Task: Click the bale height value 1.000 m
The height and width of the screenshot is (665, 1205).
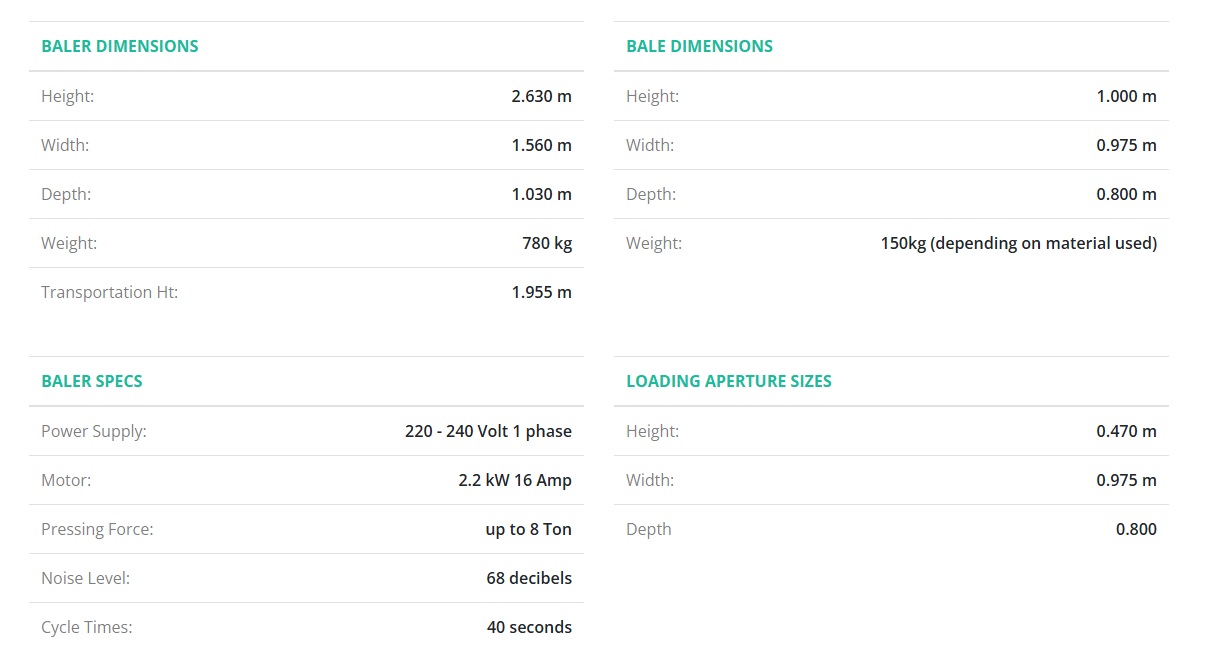Action: tap(1126, 96)
